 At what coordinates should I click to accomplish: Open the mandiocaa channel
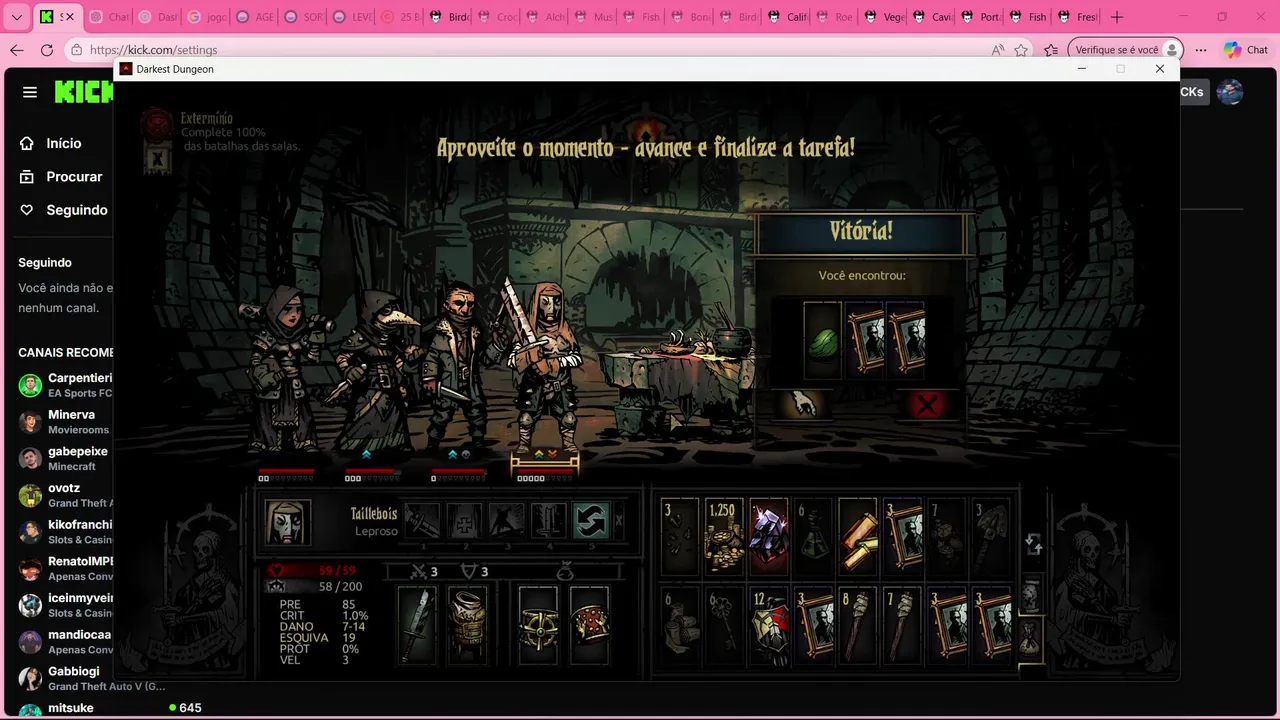point(64,642)
